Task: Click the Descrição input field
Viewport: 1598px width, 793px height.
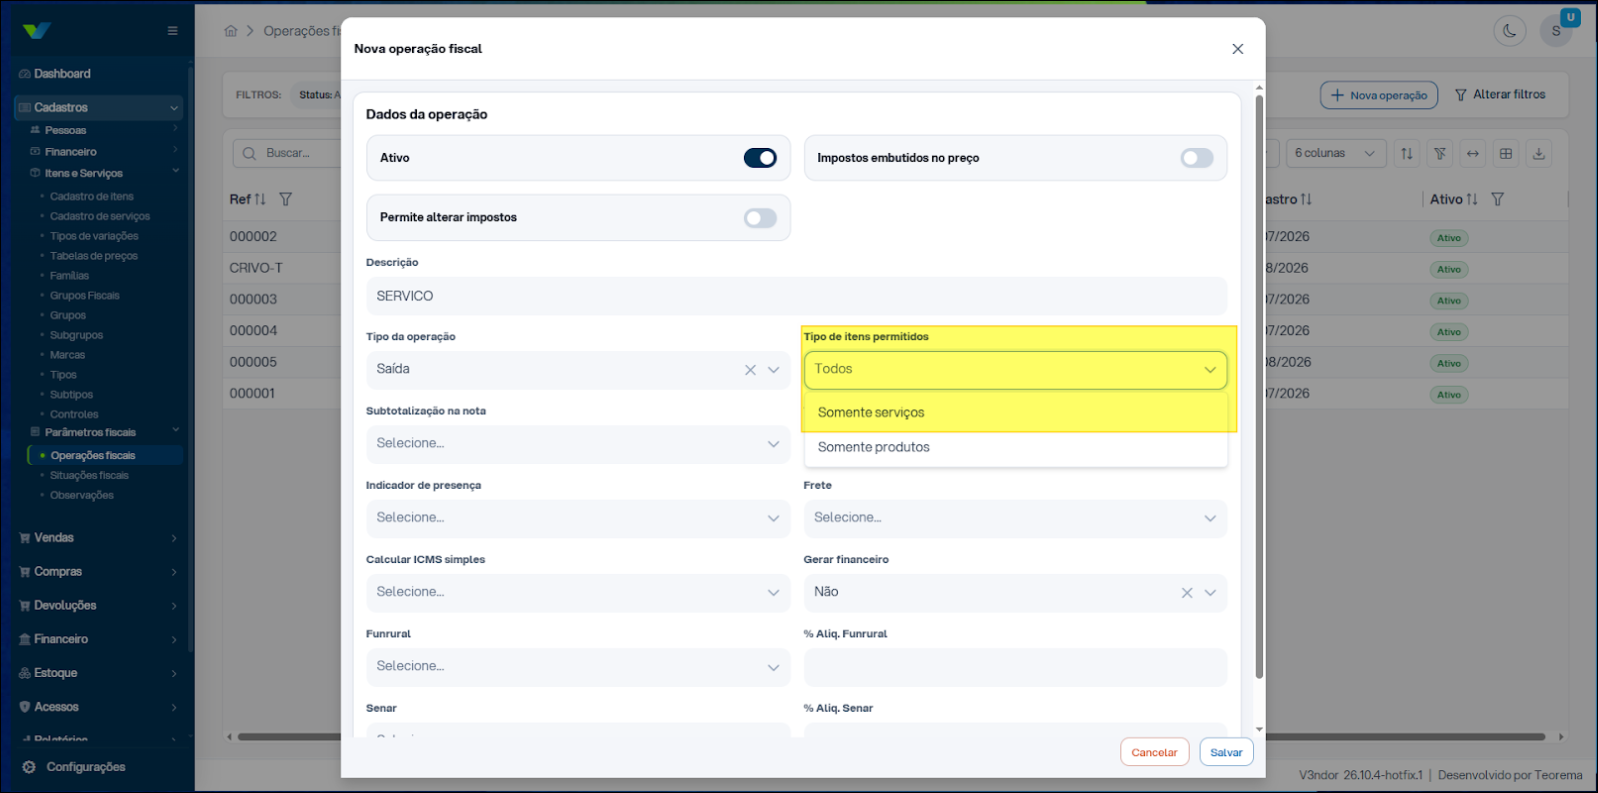Action: [797, 296]
